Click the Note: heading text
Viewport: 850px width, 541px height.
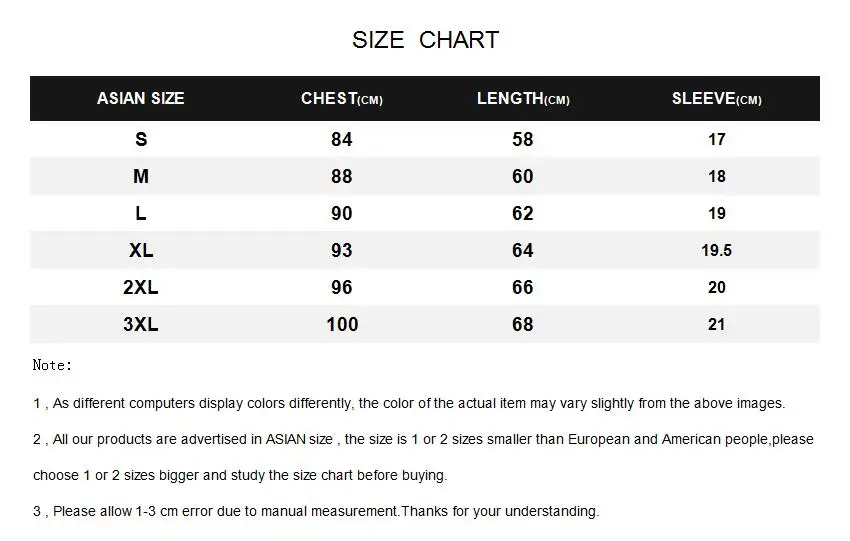[x=52, y=365]
